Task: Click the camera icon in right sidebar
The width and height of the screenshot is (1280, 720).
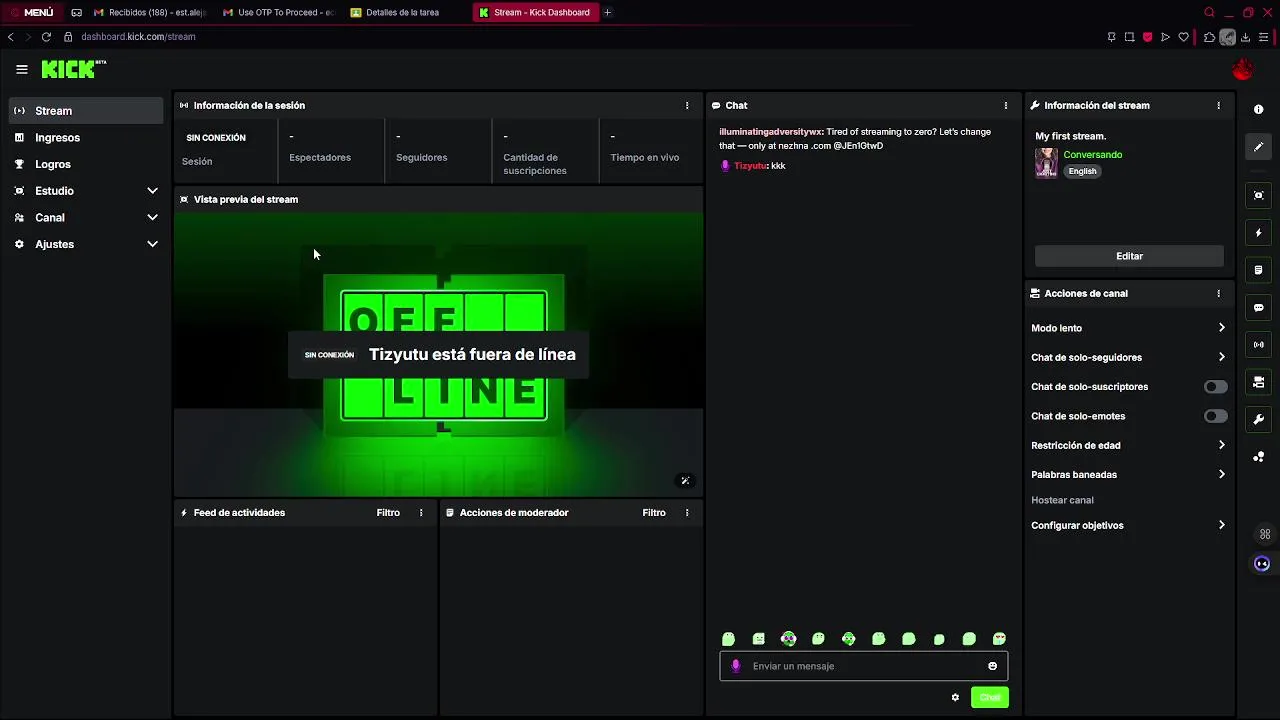Action: [1259, 383]
